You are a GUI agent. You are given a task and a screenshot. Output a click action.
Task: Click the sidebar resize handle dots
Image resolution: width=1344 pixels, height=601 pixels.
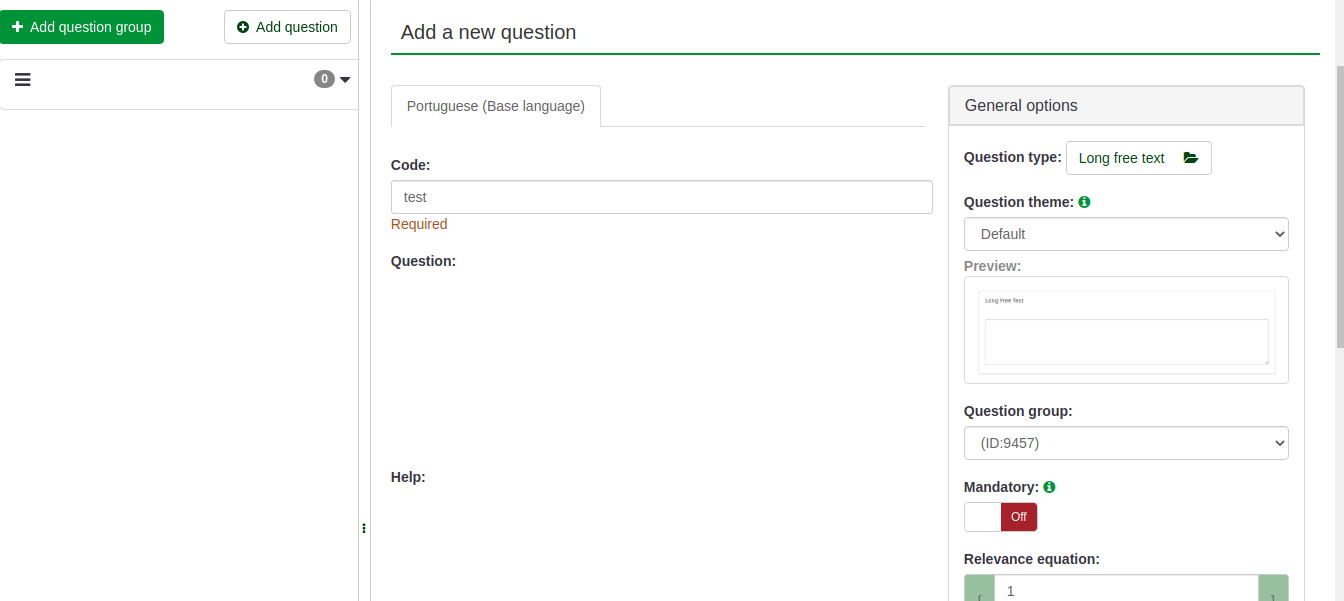click(364, 528)
